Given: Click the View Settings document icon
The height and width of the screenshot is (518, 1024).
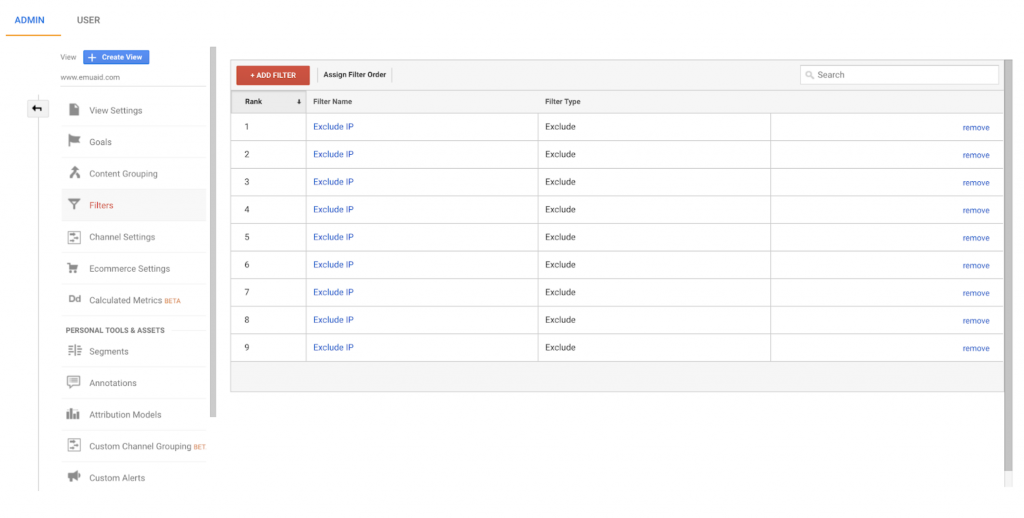Looking at the screenshot, I should coord(74,110).
